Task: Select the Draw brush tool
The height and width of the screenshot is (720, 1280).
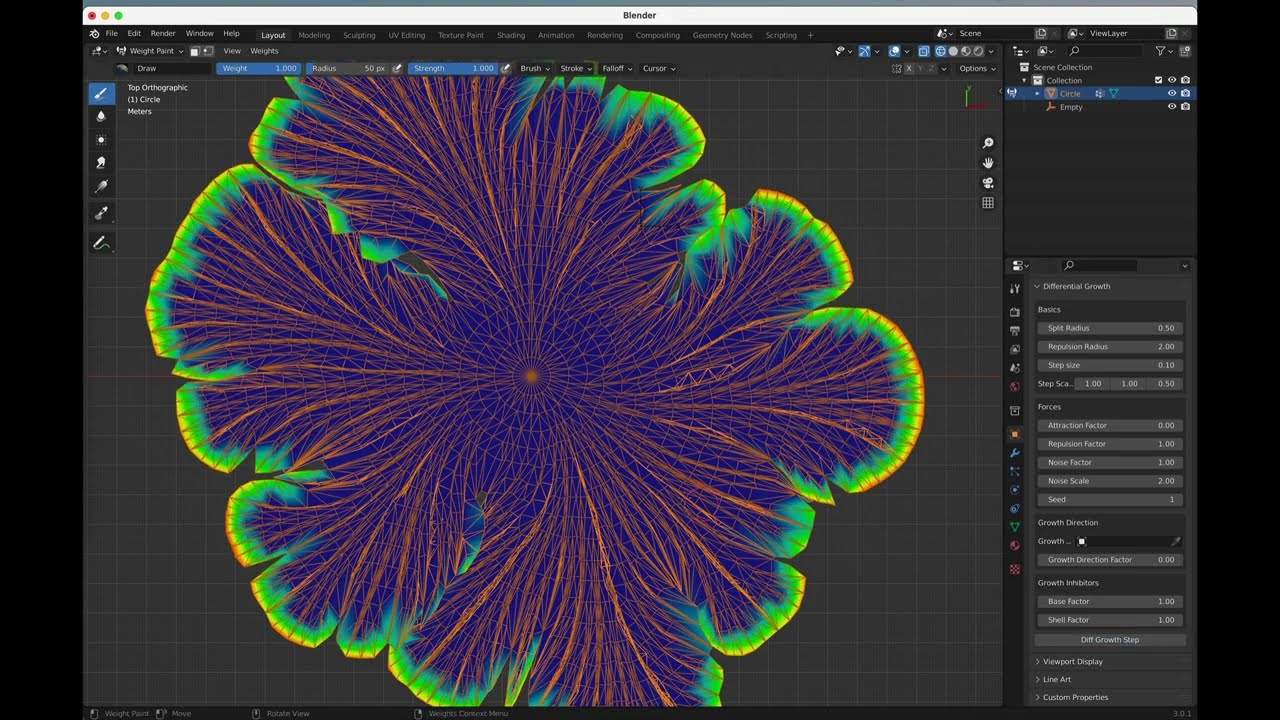Action: [101, 94]
